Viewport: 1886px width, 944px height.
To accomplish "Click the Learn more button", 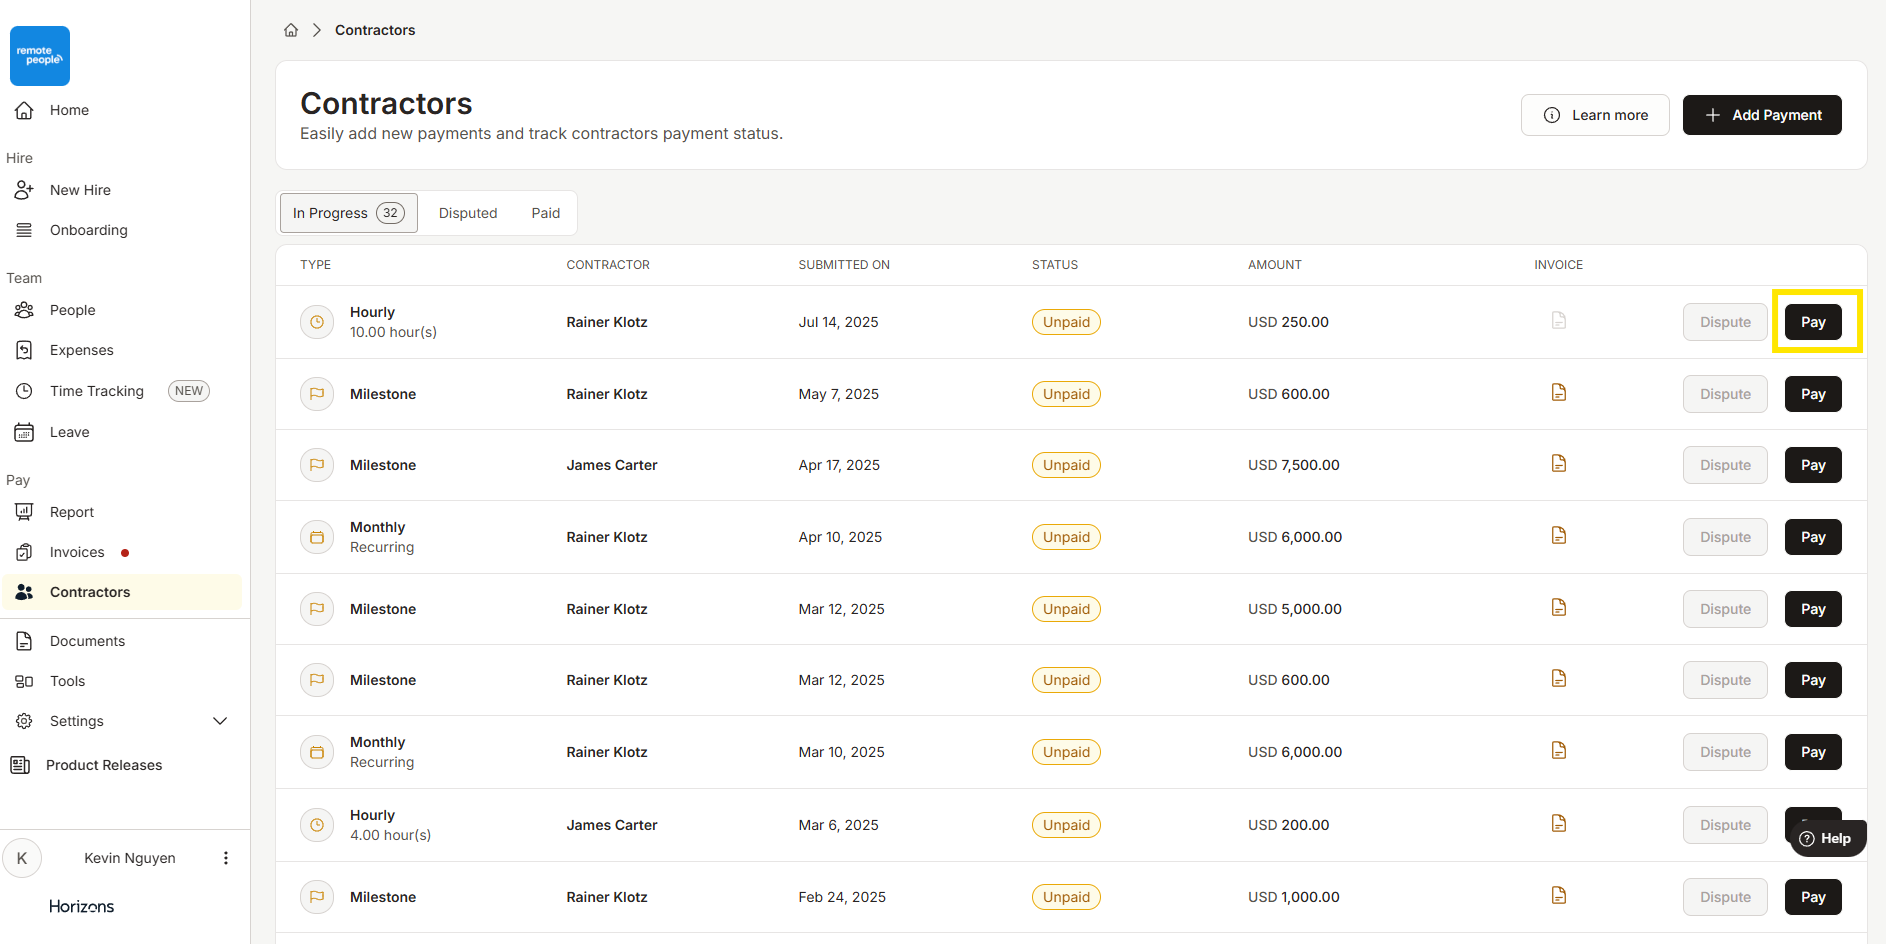I will point(1595,115).
